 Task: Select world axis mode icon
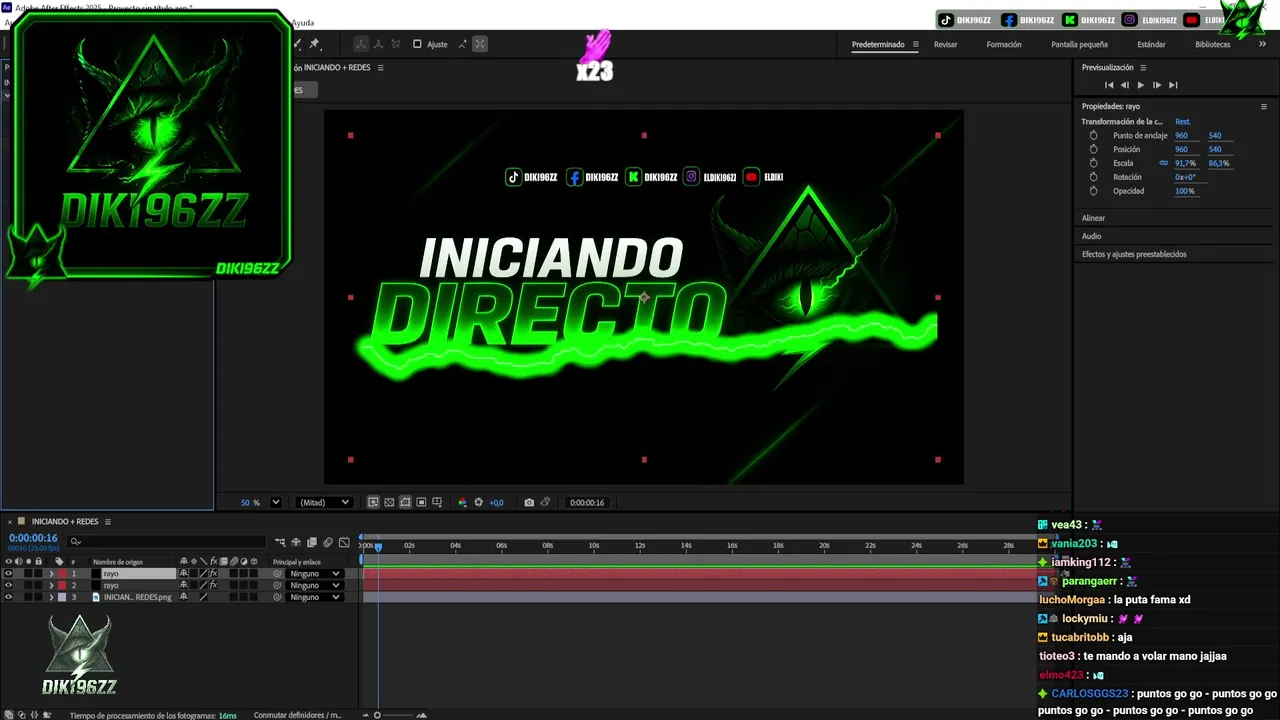pos(378,44)
